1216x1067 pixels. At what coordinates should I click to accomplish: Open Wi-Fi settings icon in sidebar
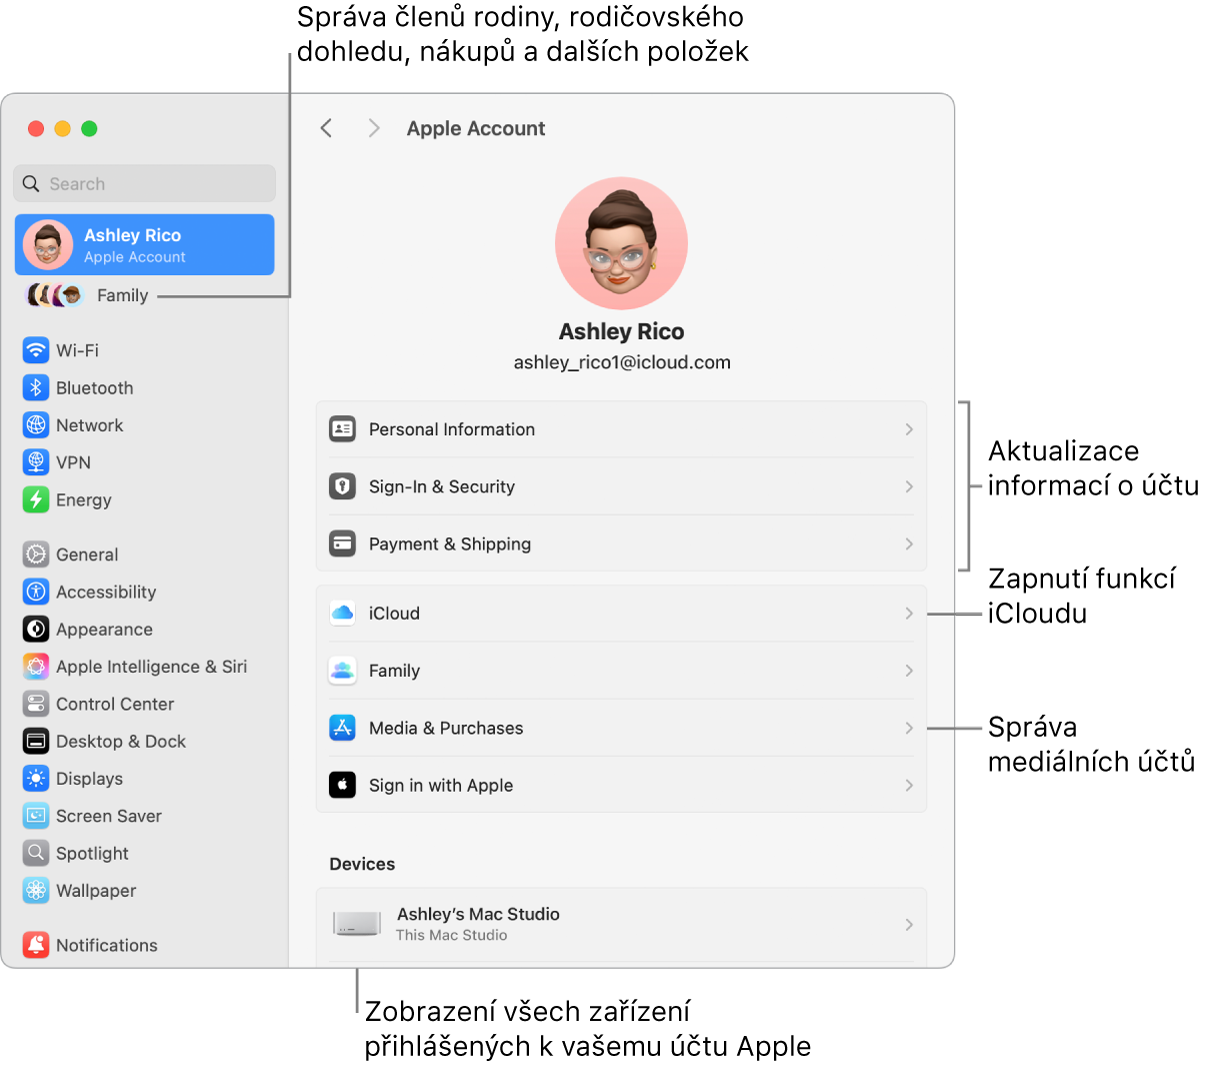36,350
